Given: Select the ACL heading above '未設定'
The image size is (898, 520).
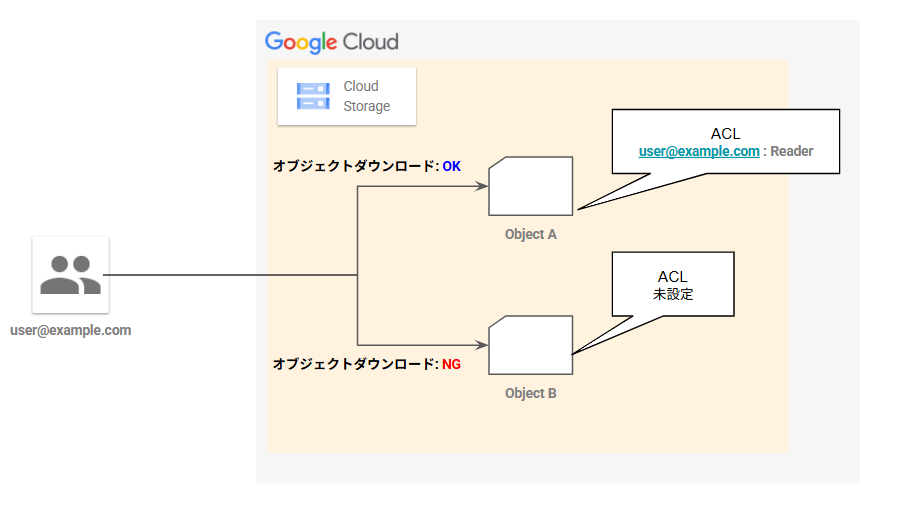Looking at the screenshot, I should [673, 277].
